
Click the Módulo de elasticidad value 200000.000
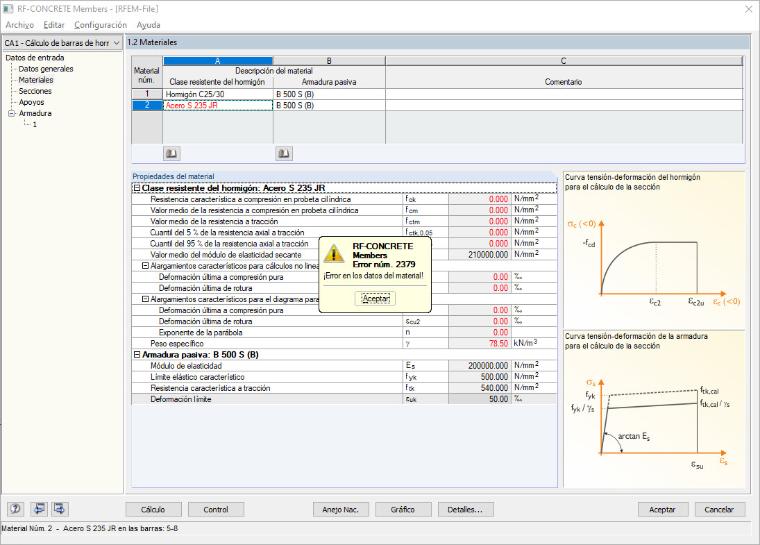point(480,366)
